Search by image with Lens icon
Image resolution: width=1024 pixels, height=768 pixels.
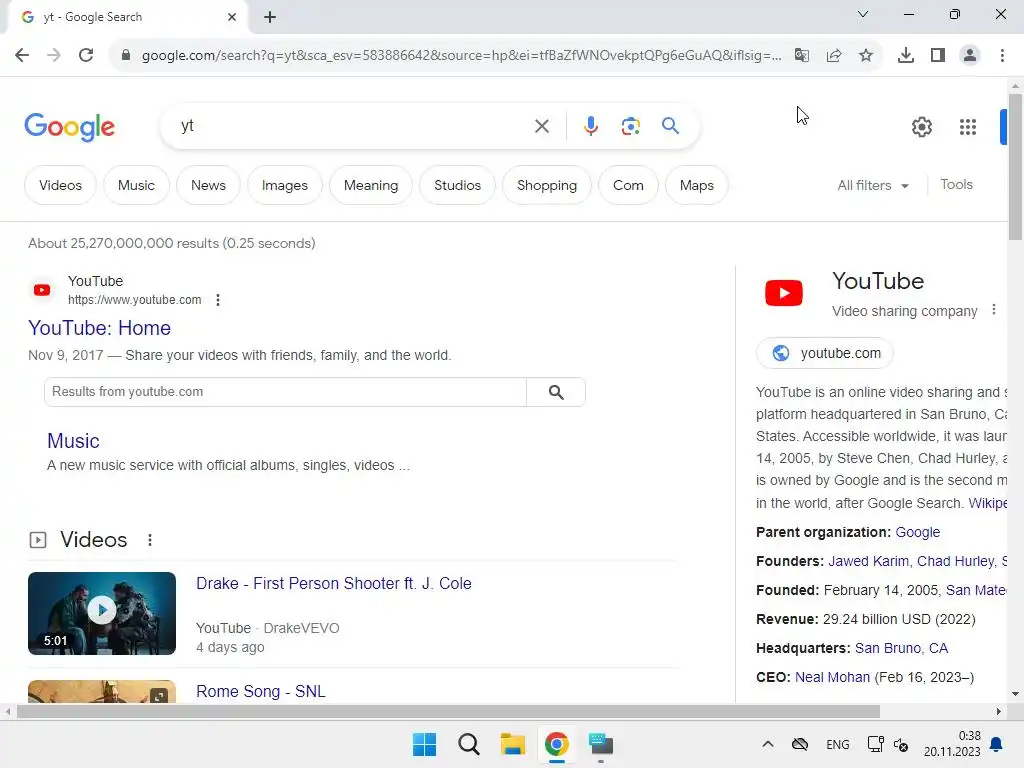click(x=630, y=126)
